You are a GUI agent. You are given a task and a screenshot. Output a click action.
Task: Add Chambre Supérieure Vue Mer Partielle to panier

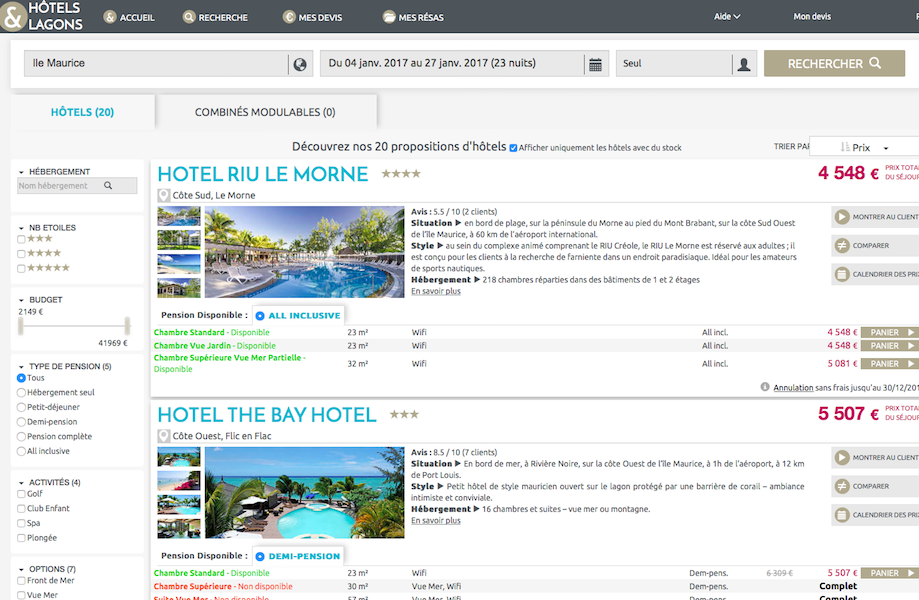coord(890,364)
